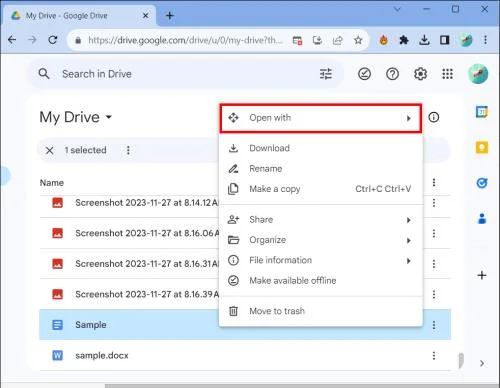Click the Share submenu arrow
The height and width of the screenshot is (388, 500).
tap(409, 220)
